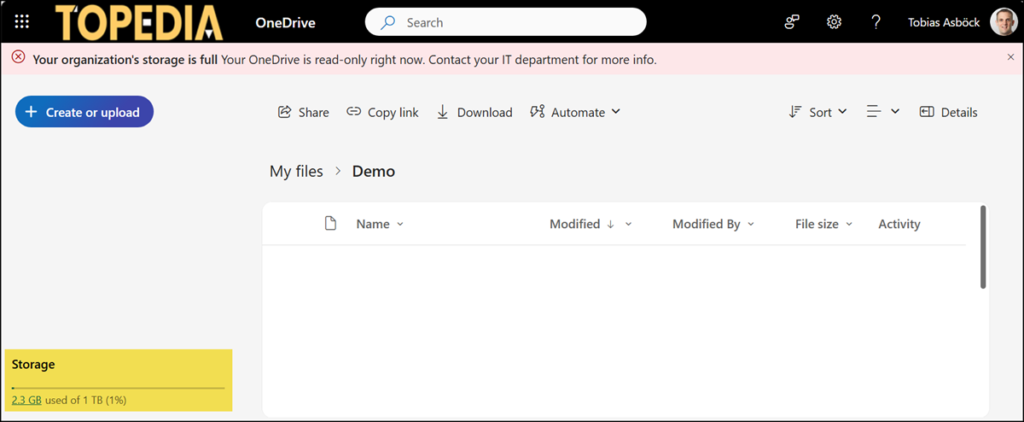Open the app launcher waffle icon
This screenshot has height=422, width=1024.
point(22,22)
